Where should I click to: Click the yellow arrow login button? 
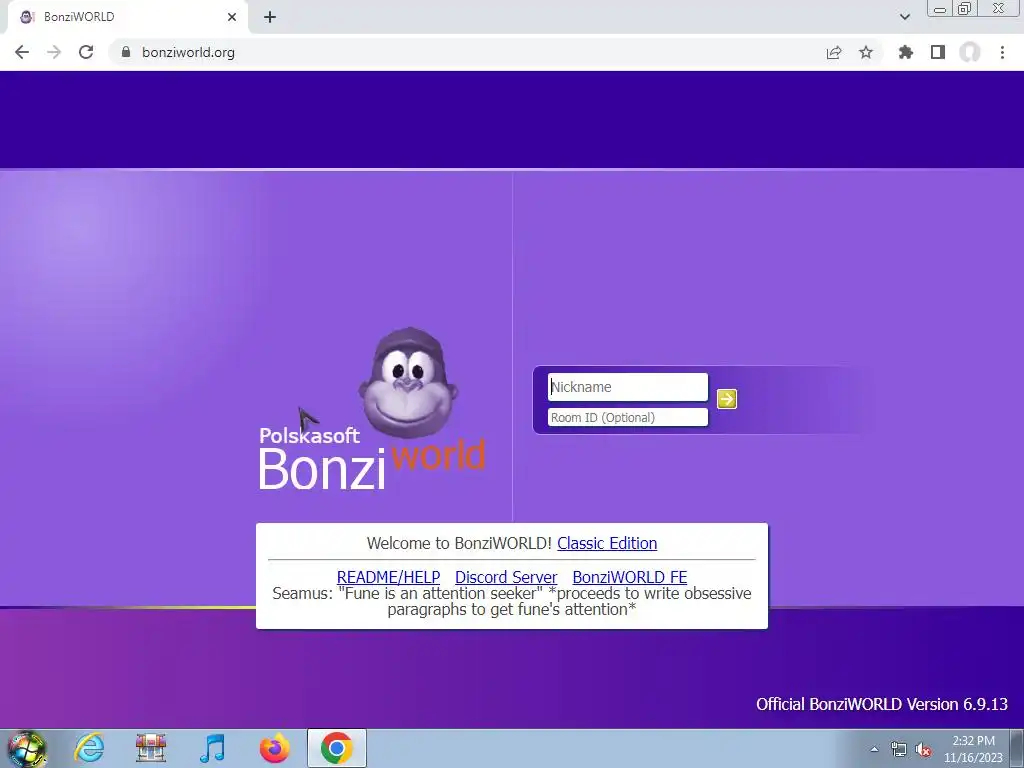[726, 399]
